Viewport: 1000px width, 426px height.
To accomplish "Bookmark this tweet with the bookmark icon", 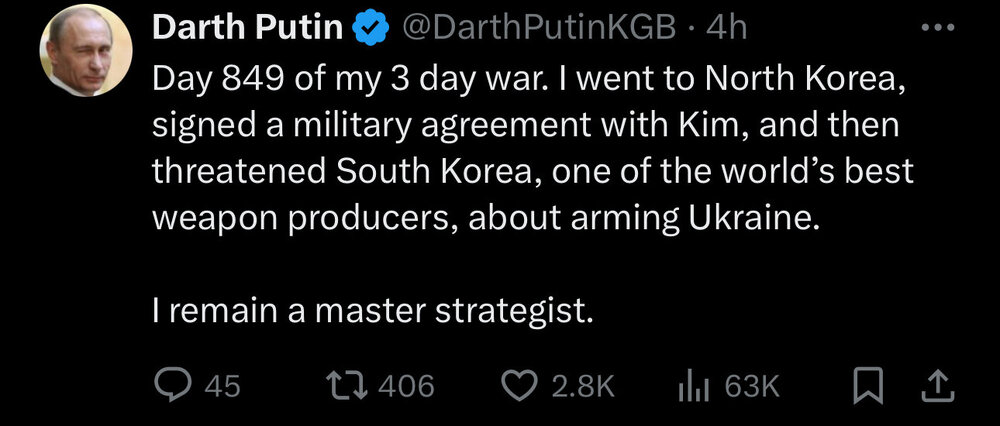I will coord(866,386).
